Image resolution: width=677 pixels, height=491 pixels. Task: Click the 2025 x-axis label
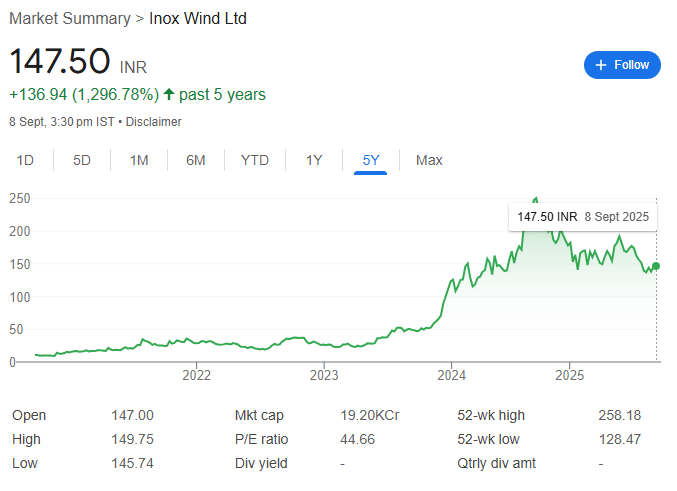pos(569,375)
